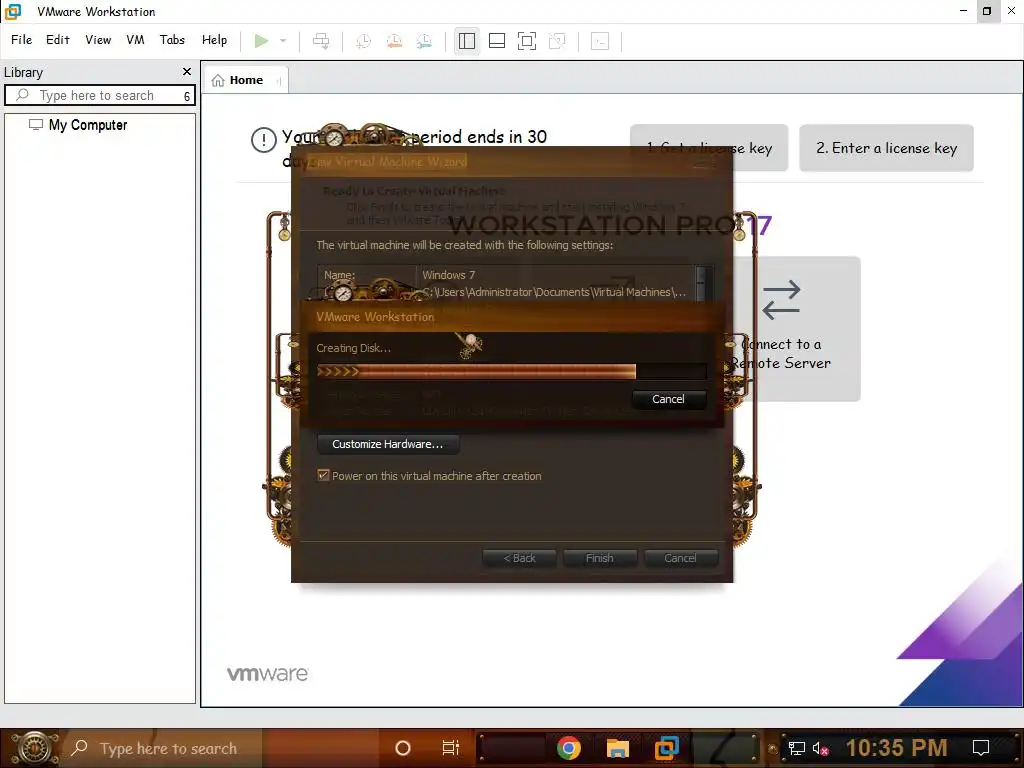
Task: Click Customize Hardware button
Action: (387, 444)
